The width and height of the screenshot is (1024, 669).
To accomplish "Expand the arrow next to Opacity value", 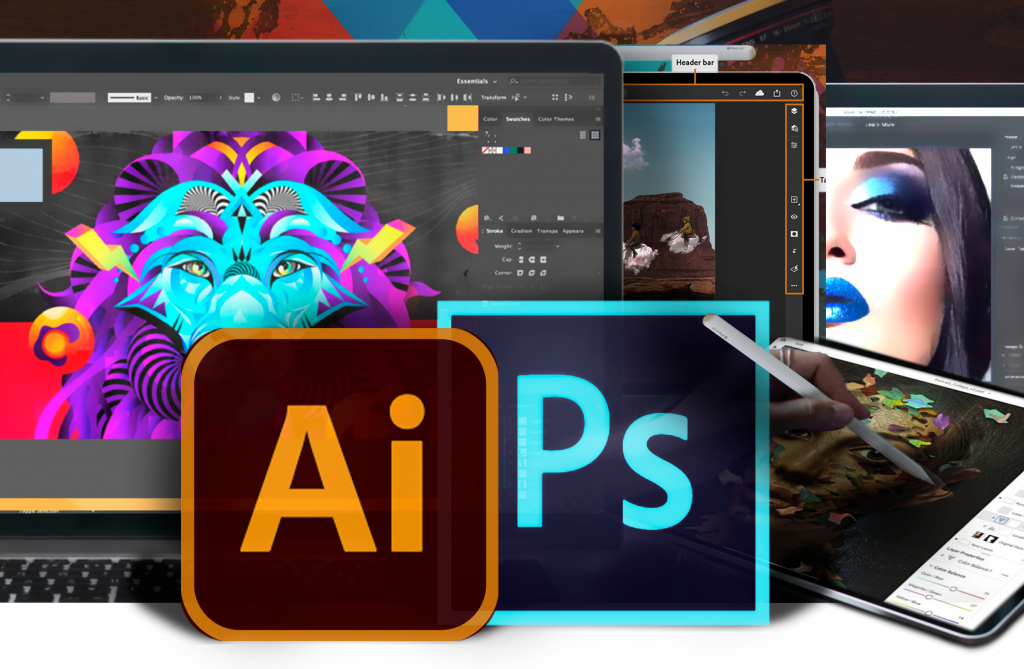I will pyautogui.click(x=221, y=97).
